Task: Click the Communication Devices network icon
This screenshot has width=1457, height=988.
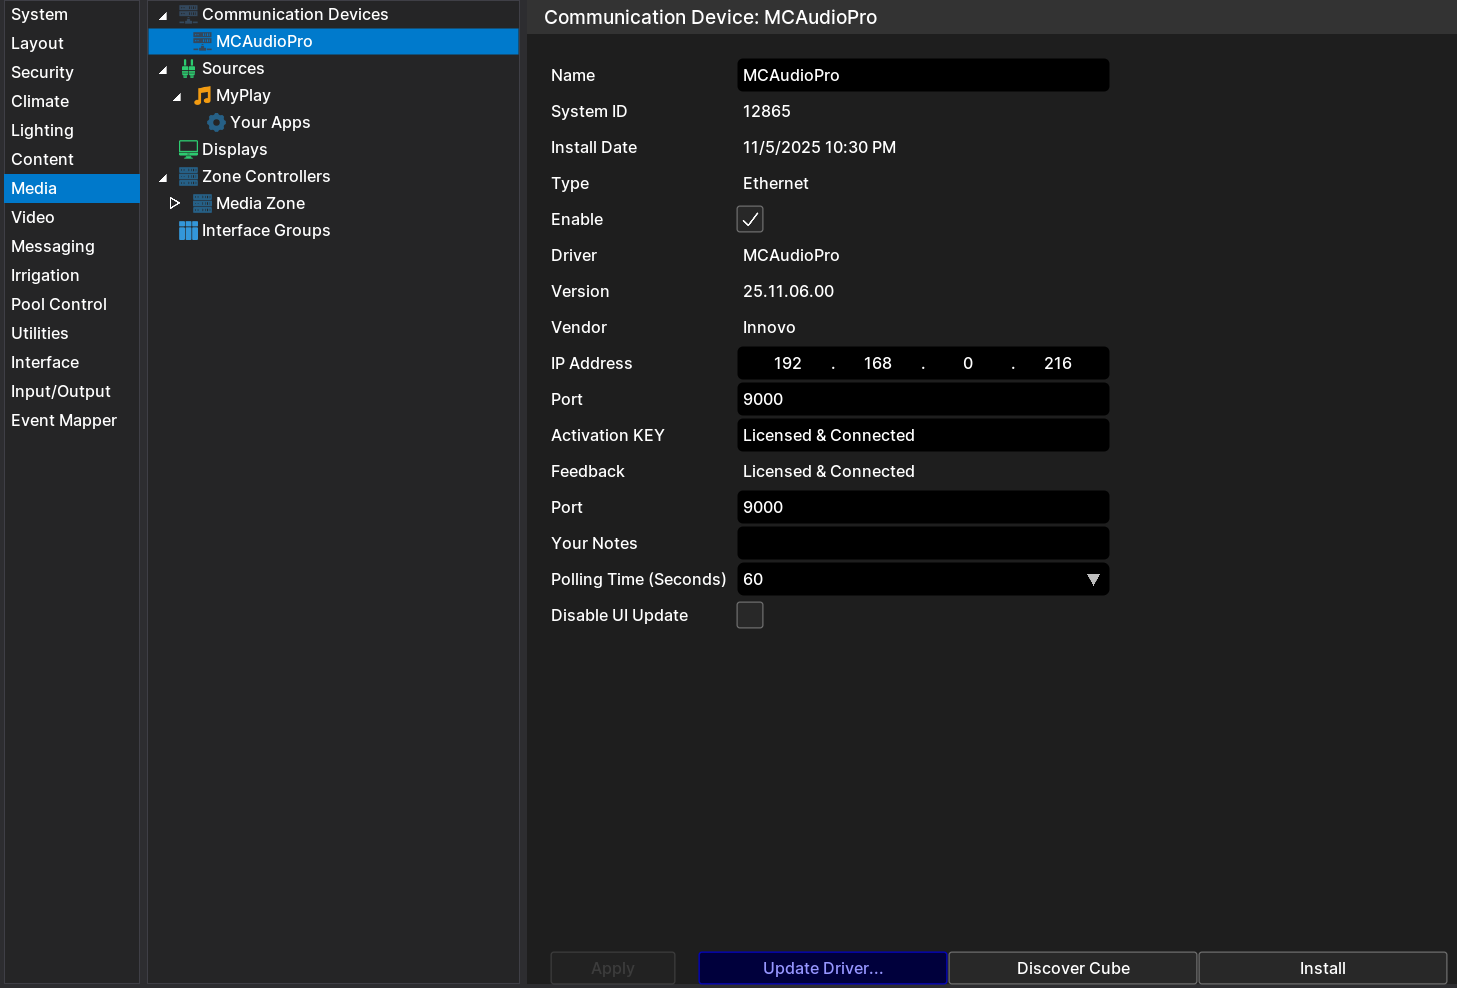Action: [x=188, y=14]
